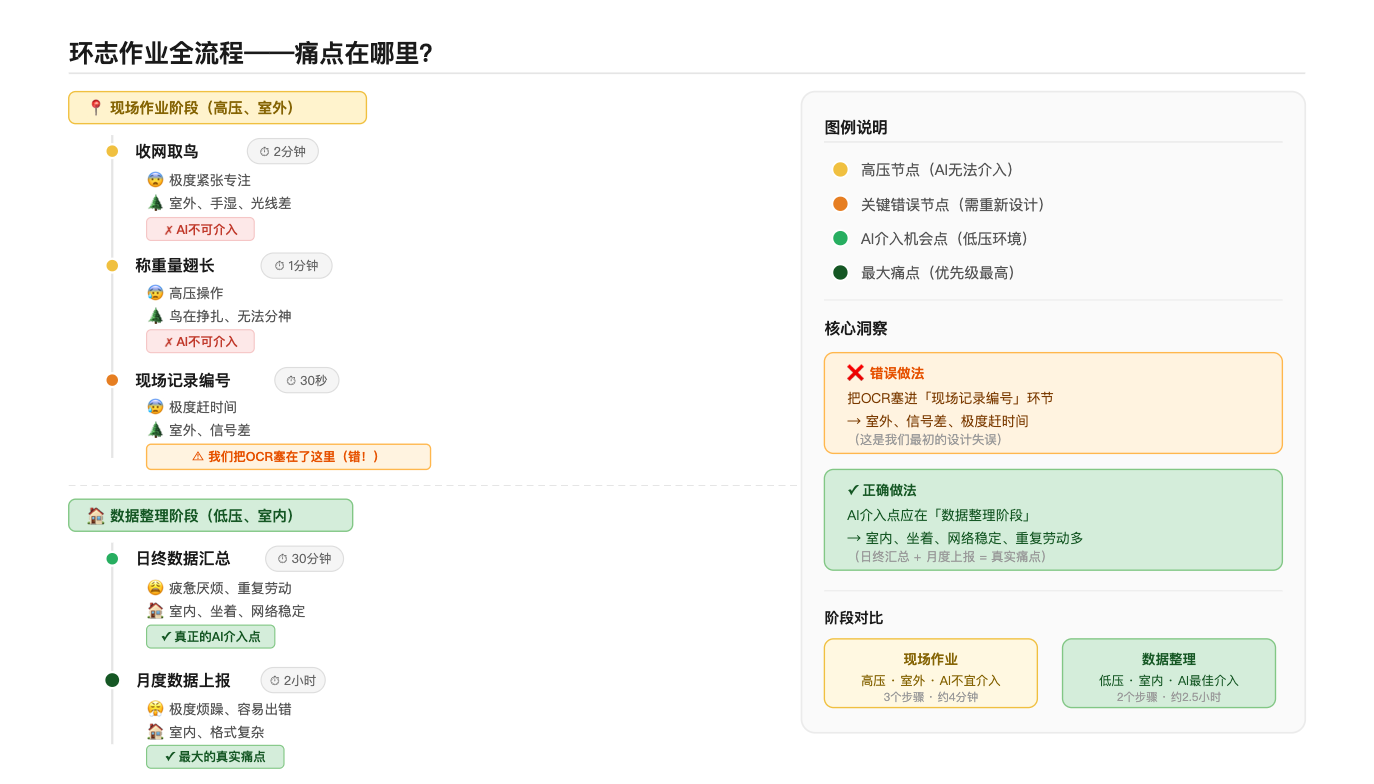Click the warning icon in OCR error badge

(198, 457)
